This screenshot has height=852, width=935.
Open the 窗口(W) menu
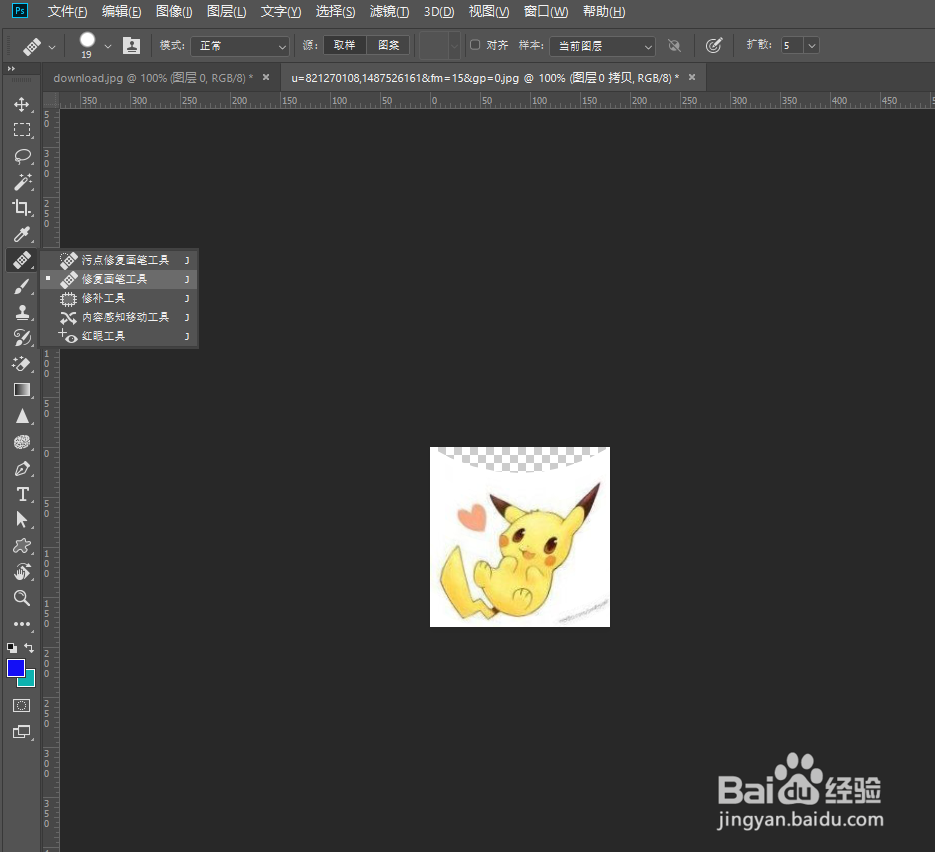pyautogui.click(x=546, y=11)
